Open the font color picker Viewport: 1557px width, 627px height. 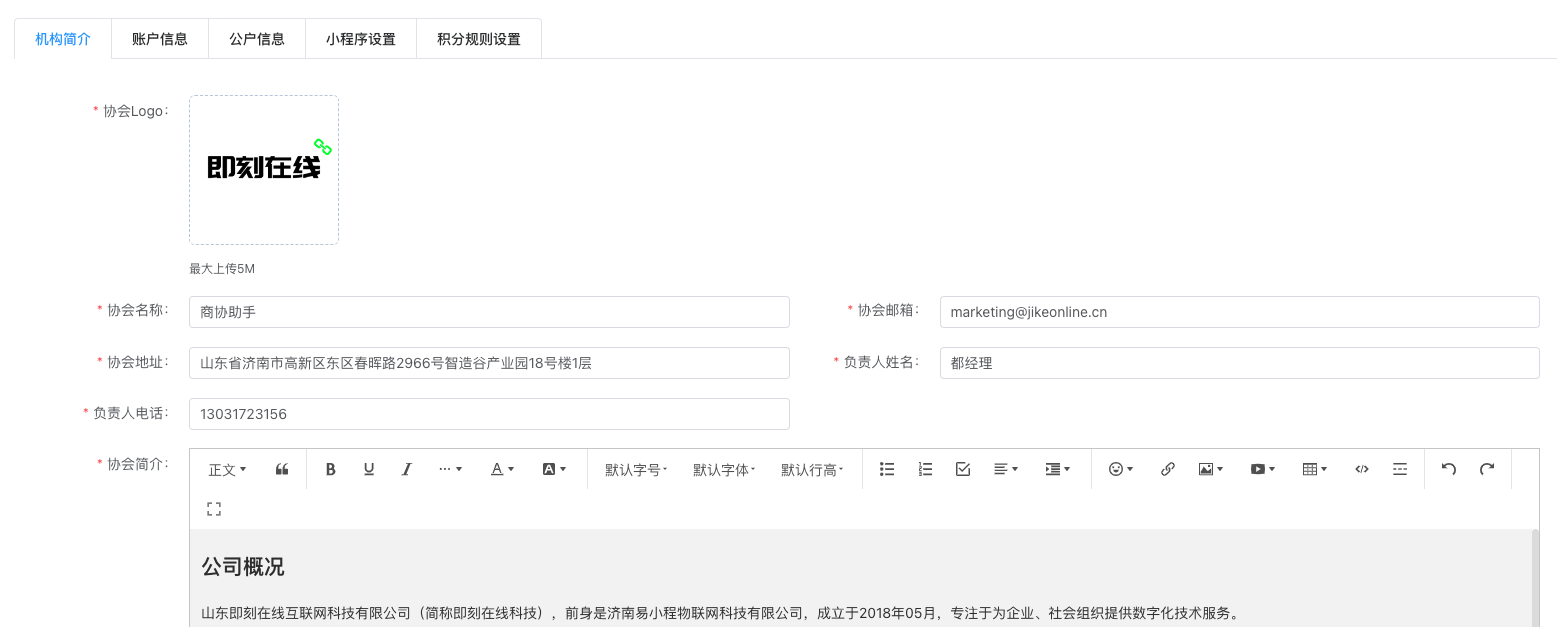click(x=502, y=469)
